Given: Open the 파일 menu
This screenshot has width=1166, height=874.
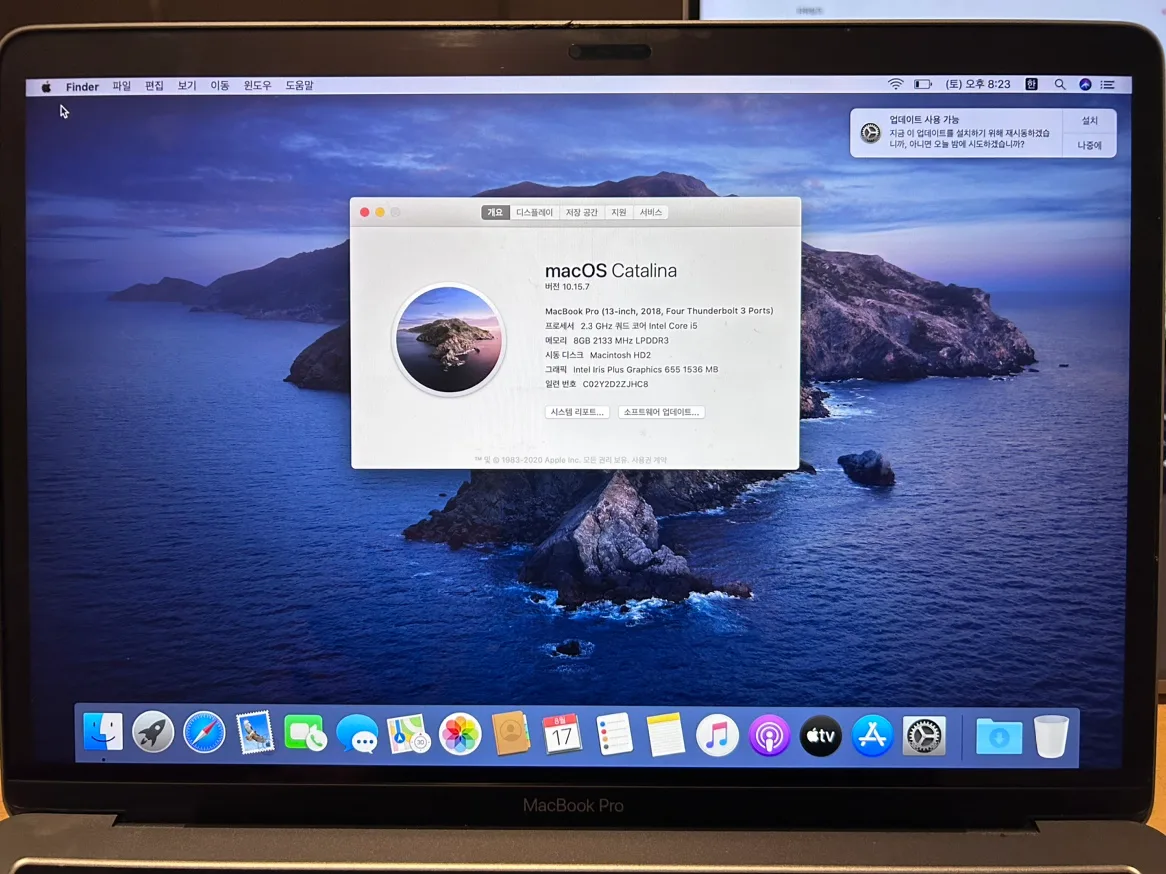Looking at the screenshot, I should pyautogui.click(x=121, y=86).
